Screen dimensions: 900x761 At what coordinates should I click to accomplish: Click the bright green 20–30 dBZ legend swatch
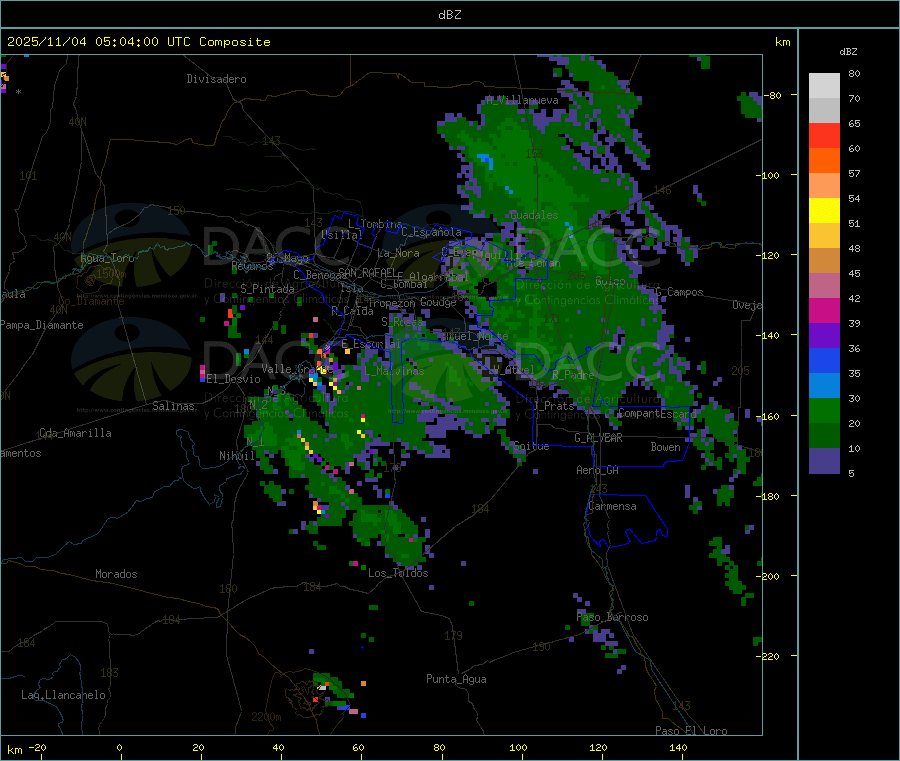tap(824, 410)
